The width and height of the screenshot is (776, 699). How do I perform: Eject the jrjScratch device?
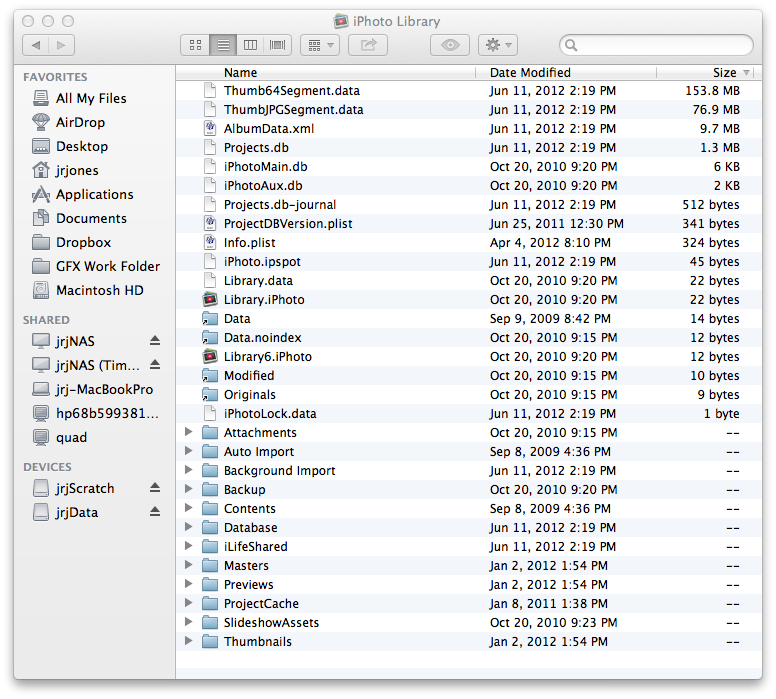pos(155,488)
